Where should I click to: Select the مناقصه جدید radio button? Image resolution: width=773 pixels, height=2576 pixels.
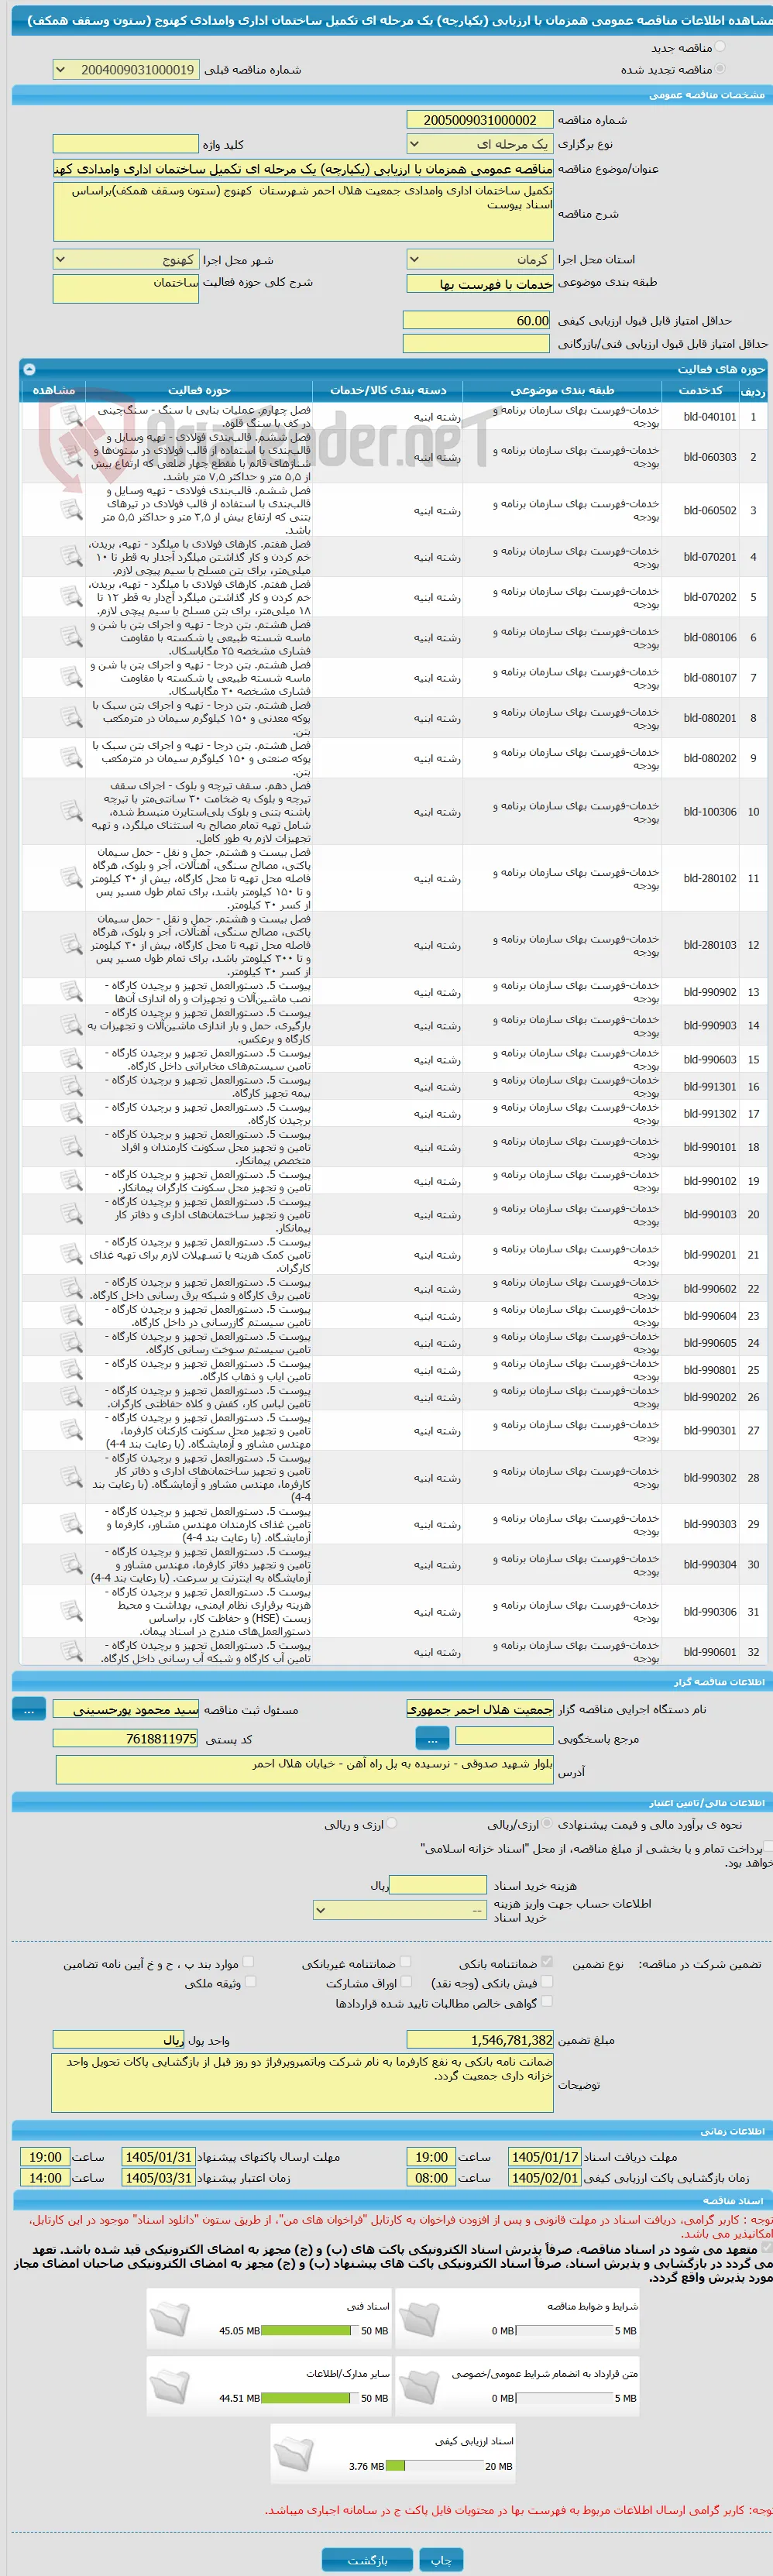click(x=720, y=47)
